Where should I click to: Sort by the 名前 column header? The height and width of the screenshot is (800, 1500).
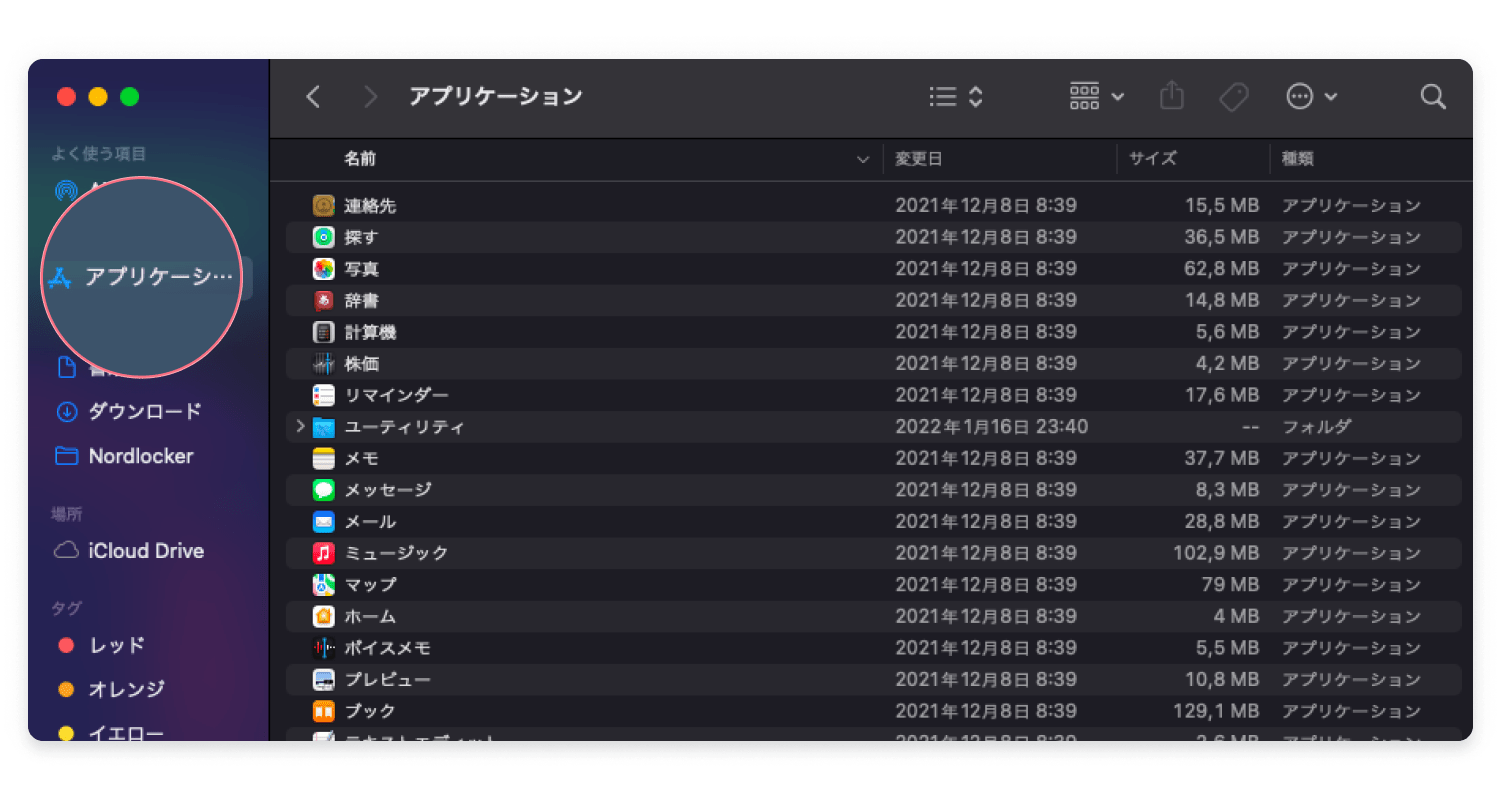(360, 159)
